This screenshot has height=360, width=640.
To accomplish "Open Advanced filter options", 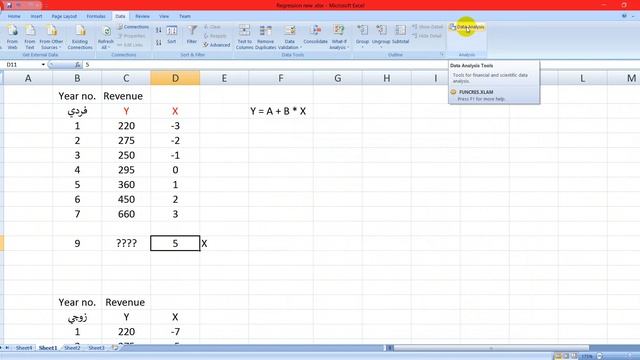I will coord(217,45).
